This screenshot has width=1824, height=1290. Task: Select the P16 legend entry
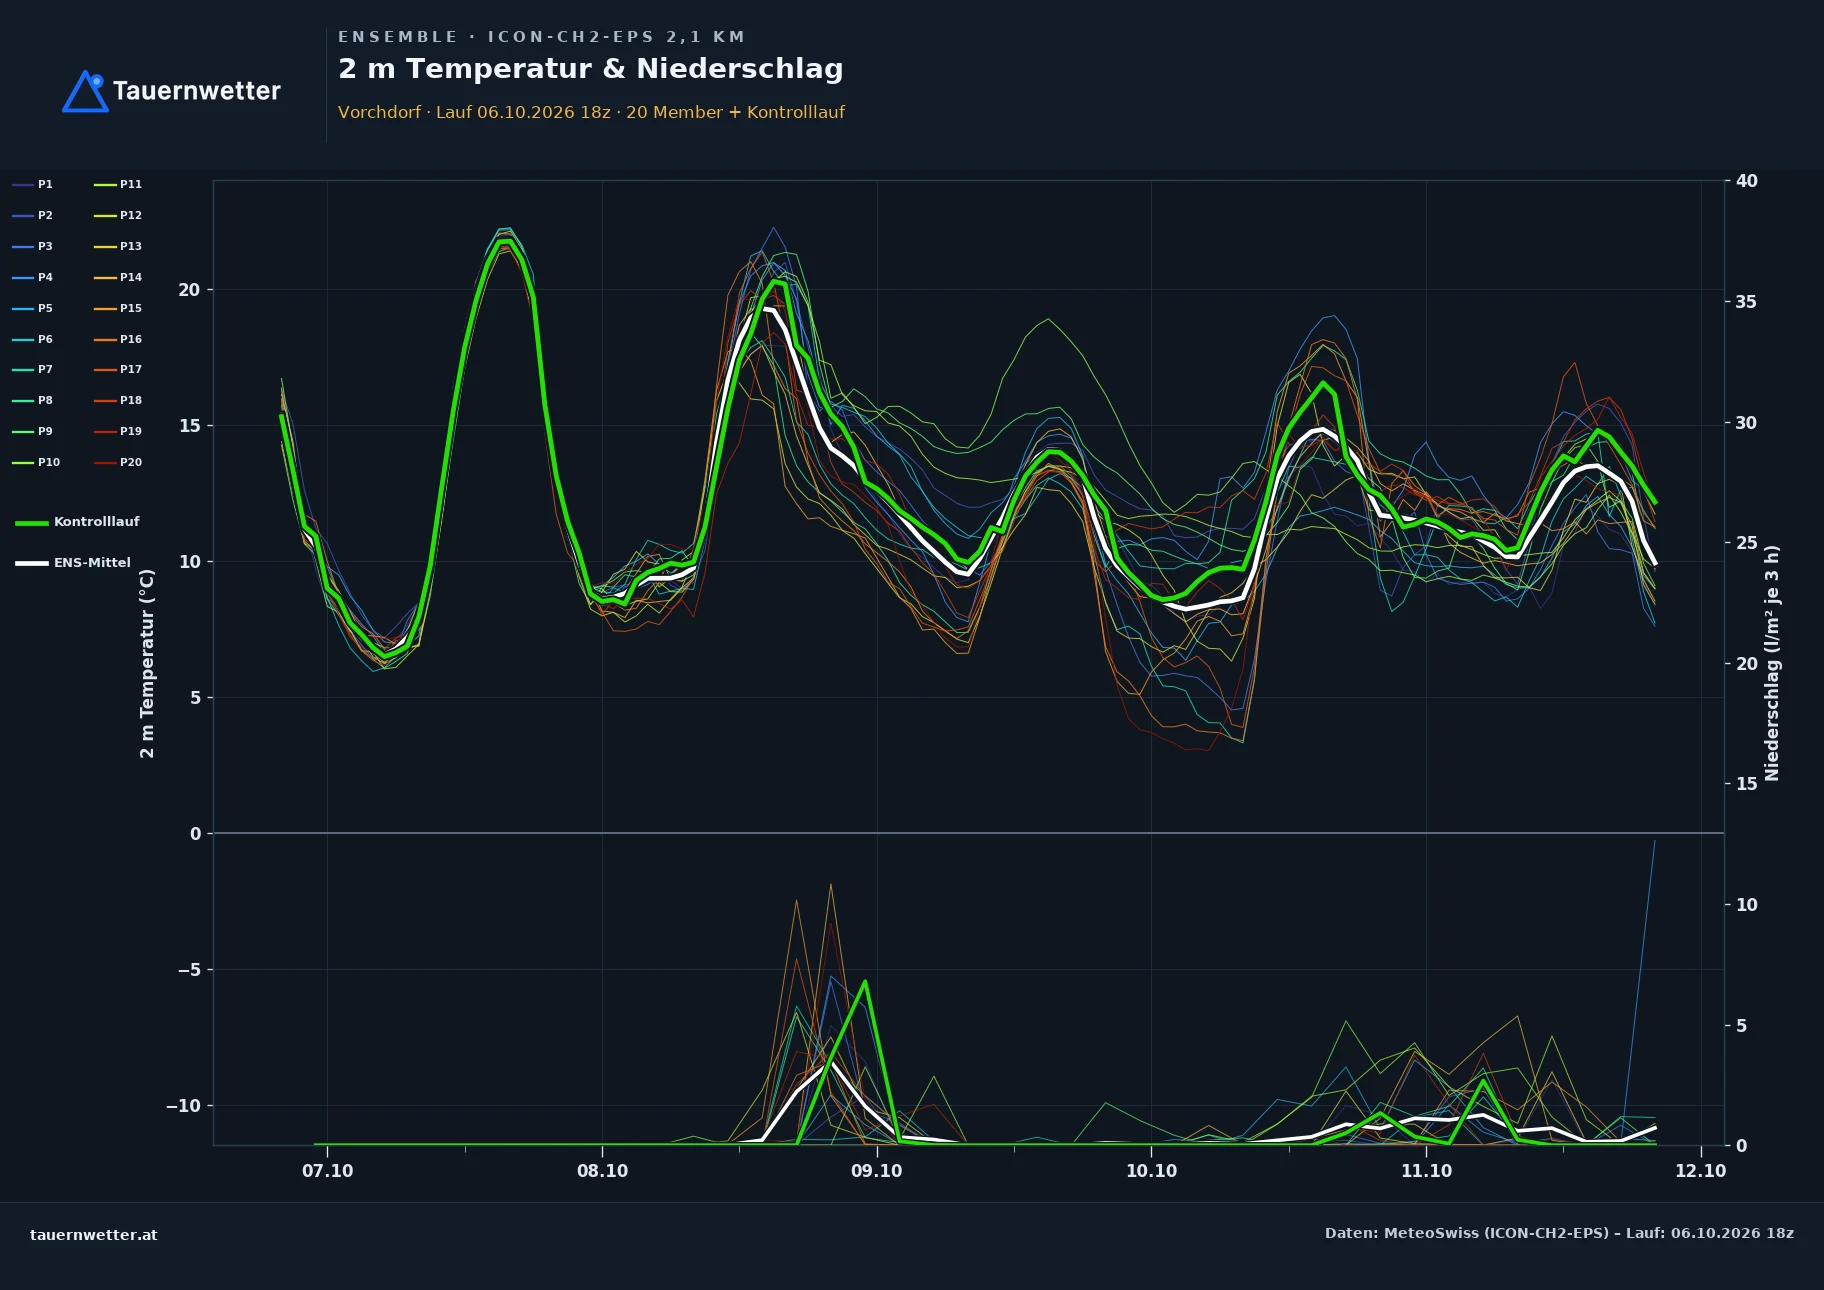(118, 340)
